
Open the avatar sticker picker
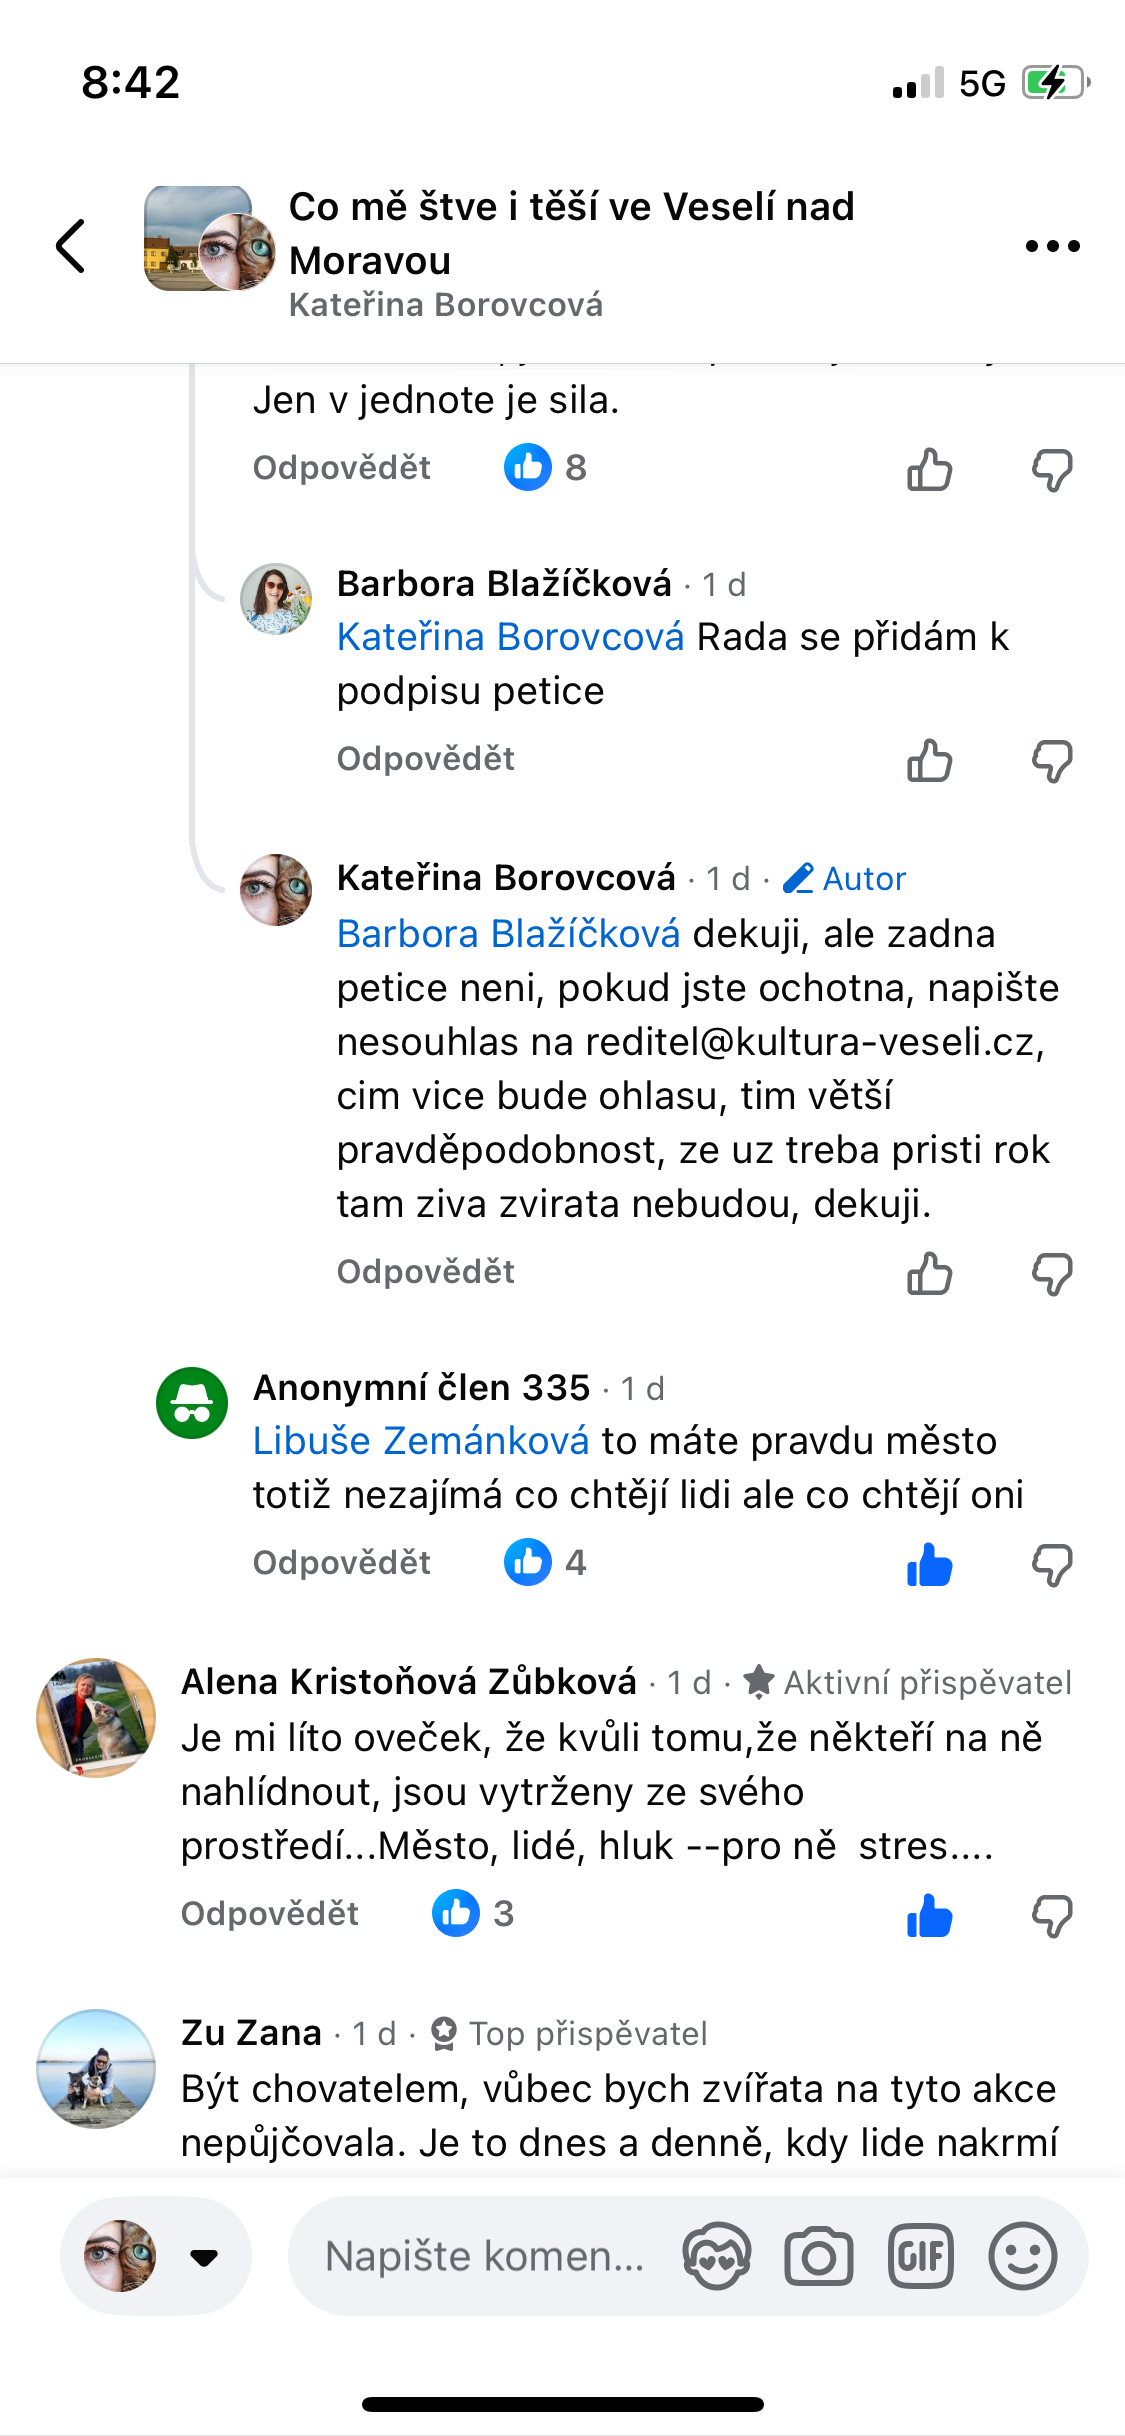pos(716,2257)
